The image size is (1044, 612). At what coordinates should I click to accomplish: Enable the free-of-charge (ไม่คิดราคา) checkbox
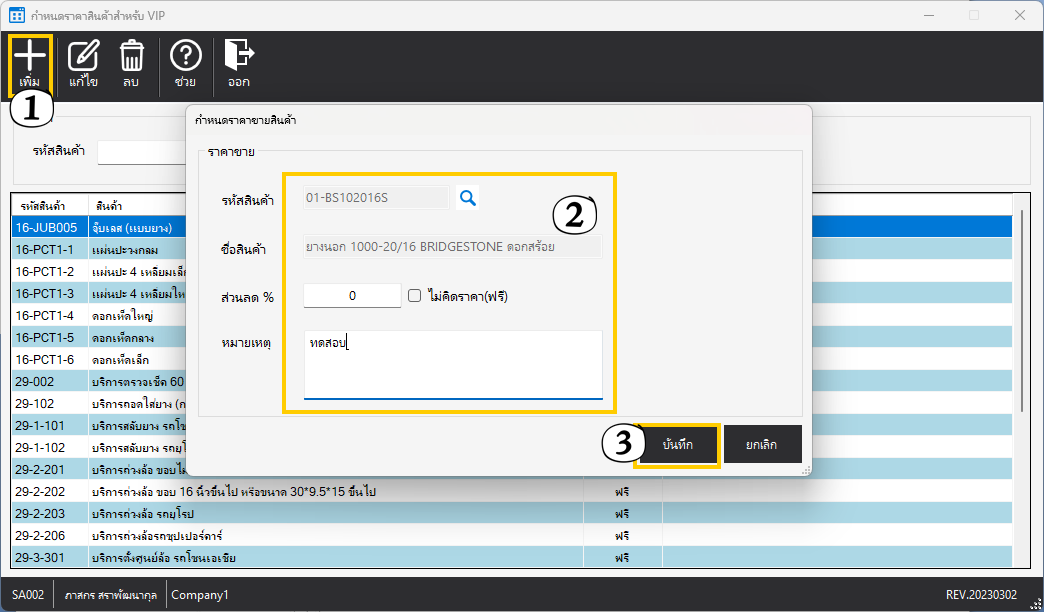click(415, 295)
